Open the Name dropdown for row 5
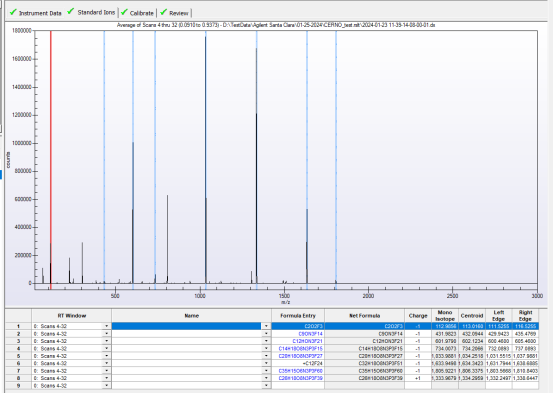Image resolution: width=554 pixels, height=393 pixels. tap(266, 356)
